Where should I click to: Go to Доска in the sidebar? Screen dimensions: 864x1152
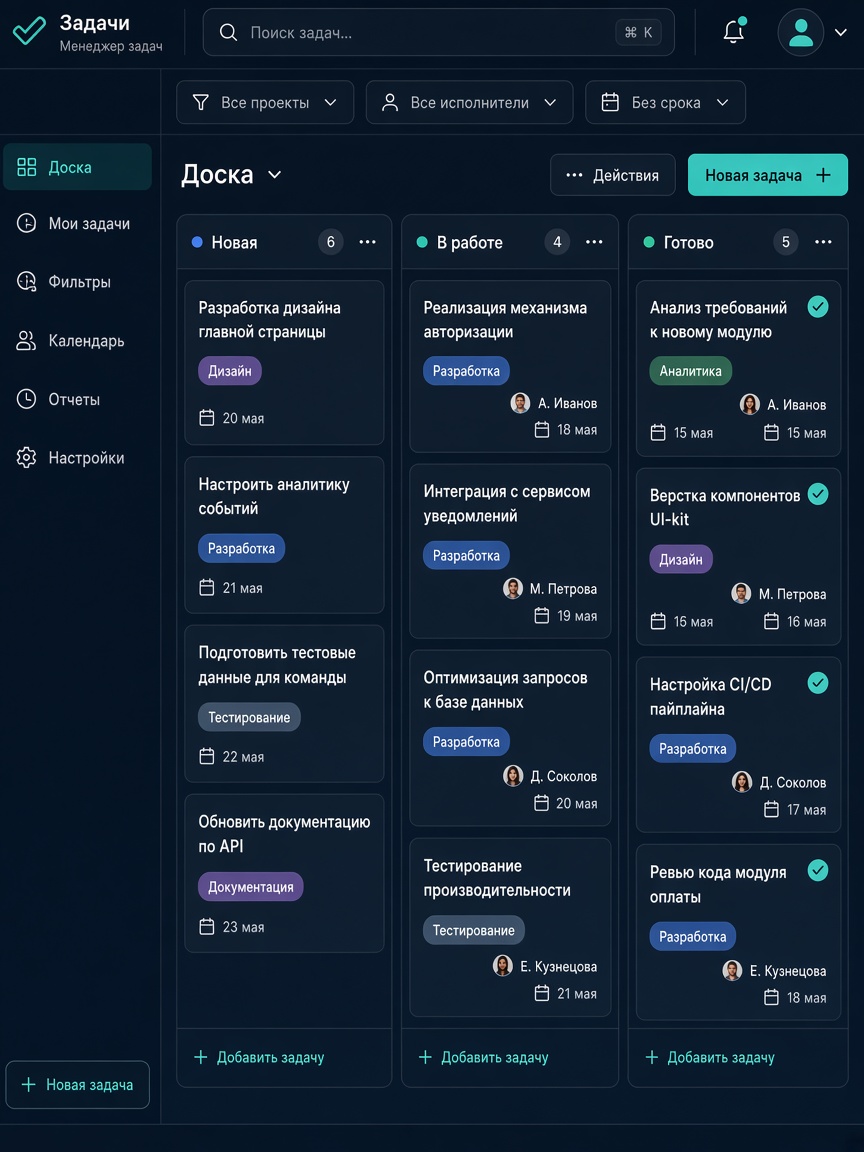[77, 167]
